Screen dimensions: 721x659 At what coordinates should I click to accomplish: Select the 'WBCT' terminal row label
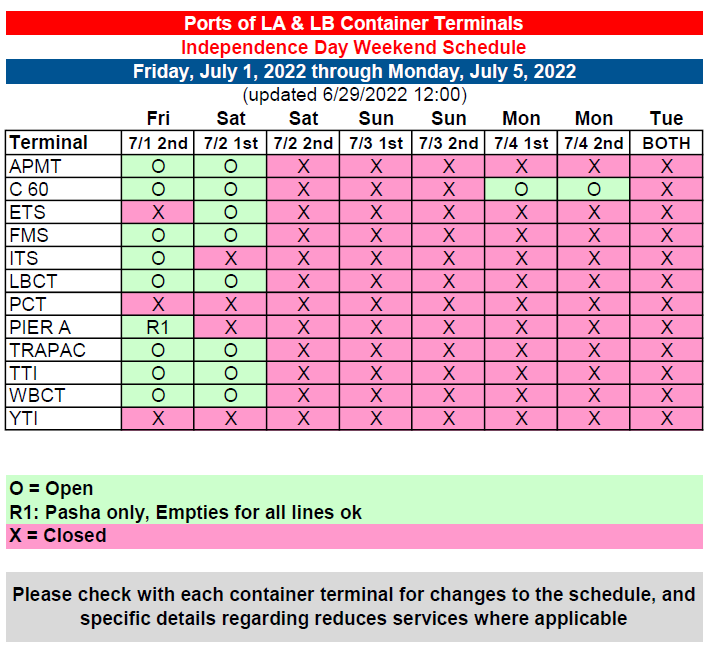63,395
